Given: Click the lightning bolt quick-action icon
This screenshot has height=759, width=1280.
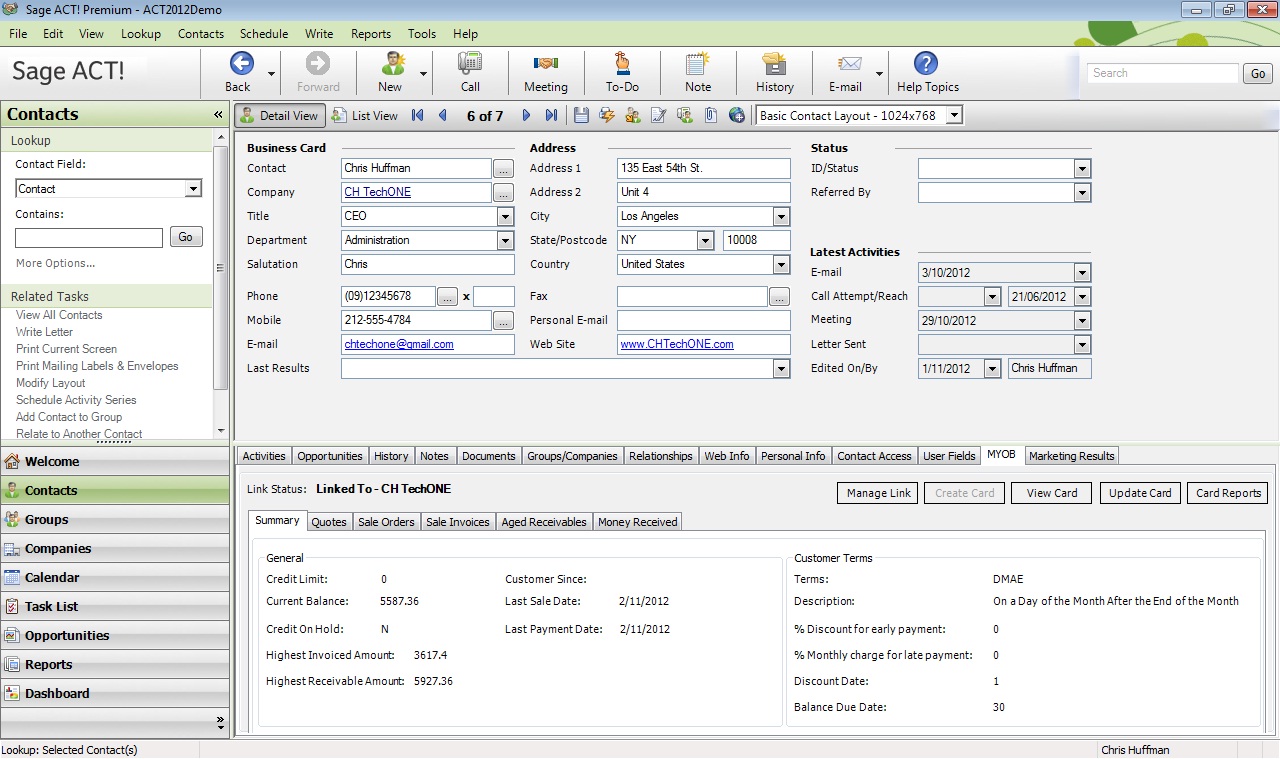Looking at the screenshot, I should pyautogui.click(x=607, y=115).
